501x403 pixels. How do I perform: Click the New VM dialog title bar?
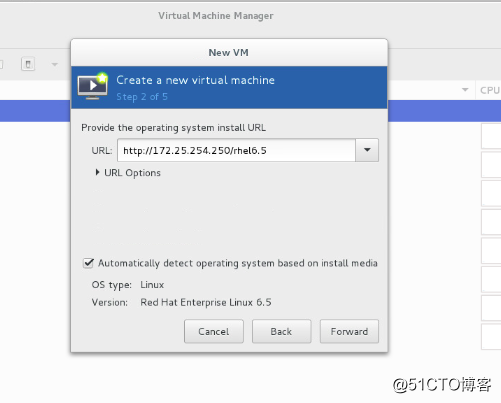click(x=229, y=52)
